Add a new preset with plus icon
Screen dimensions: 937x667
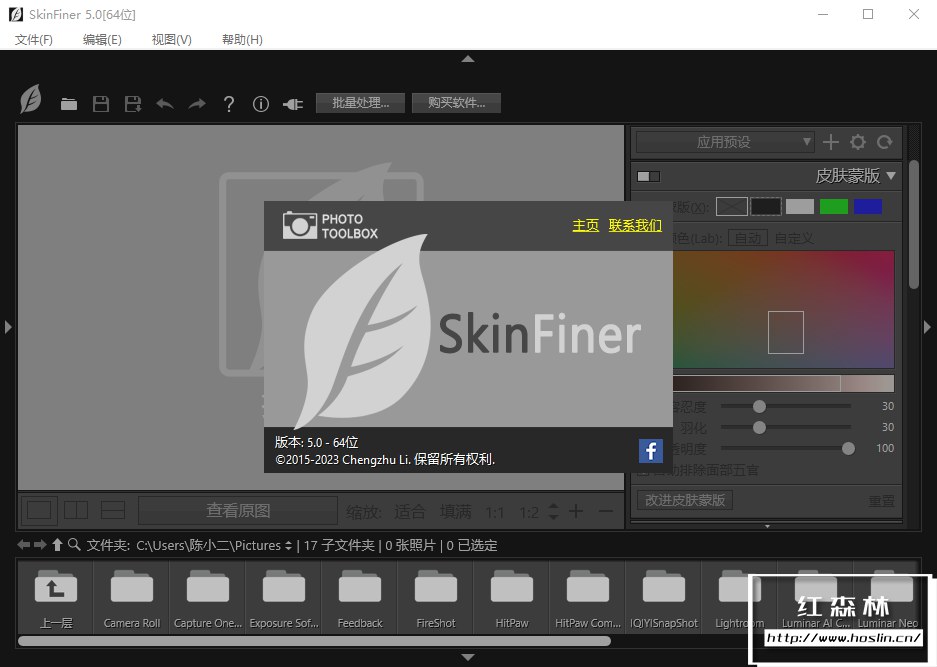tap(831, 142)
